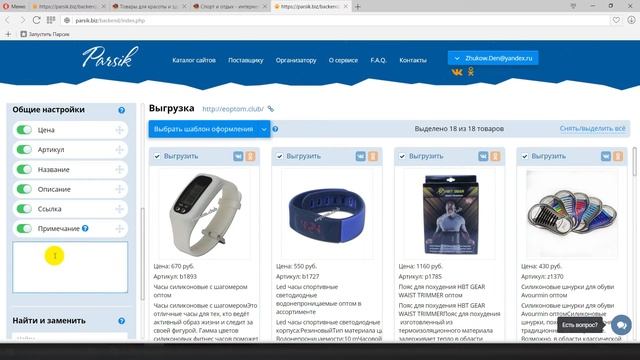Click VK export icon on pedometer watch card
The width and height of the screenshot is (640, 360).
(x=238, y=156)
